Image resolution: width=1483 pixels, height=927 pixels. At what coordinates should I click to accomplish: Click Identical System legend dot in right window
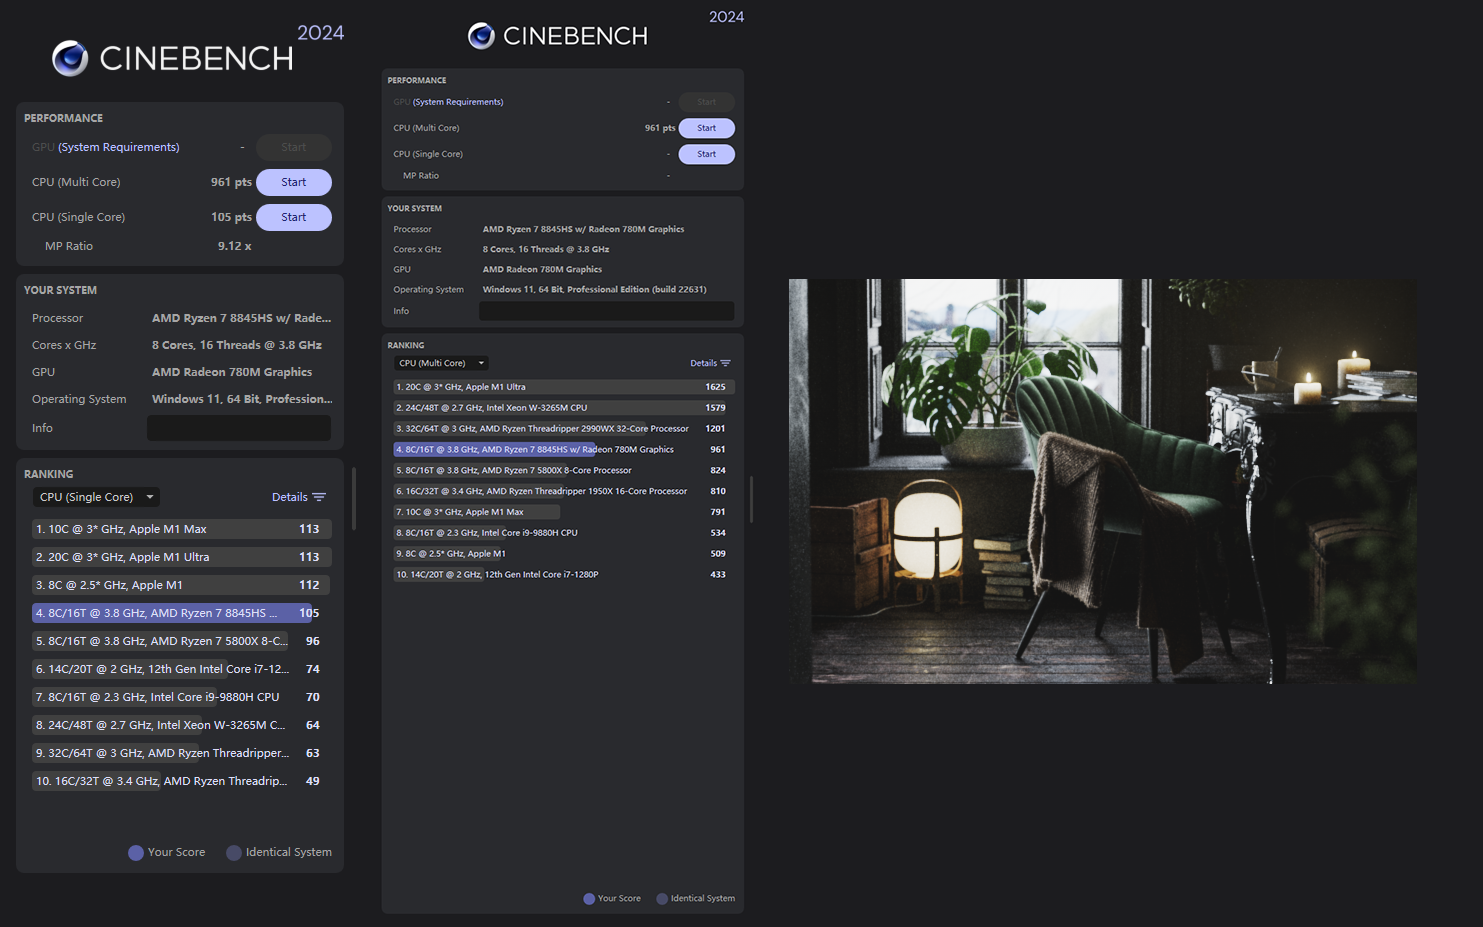point(662,899)
